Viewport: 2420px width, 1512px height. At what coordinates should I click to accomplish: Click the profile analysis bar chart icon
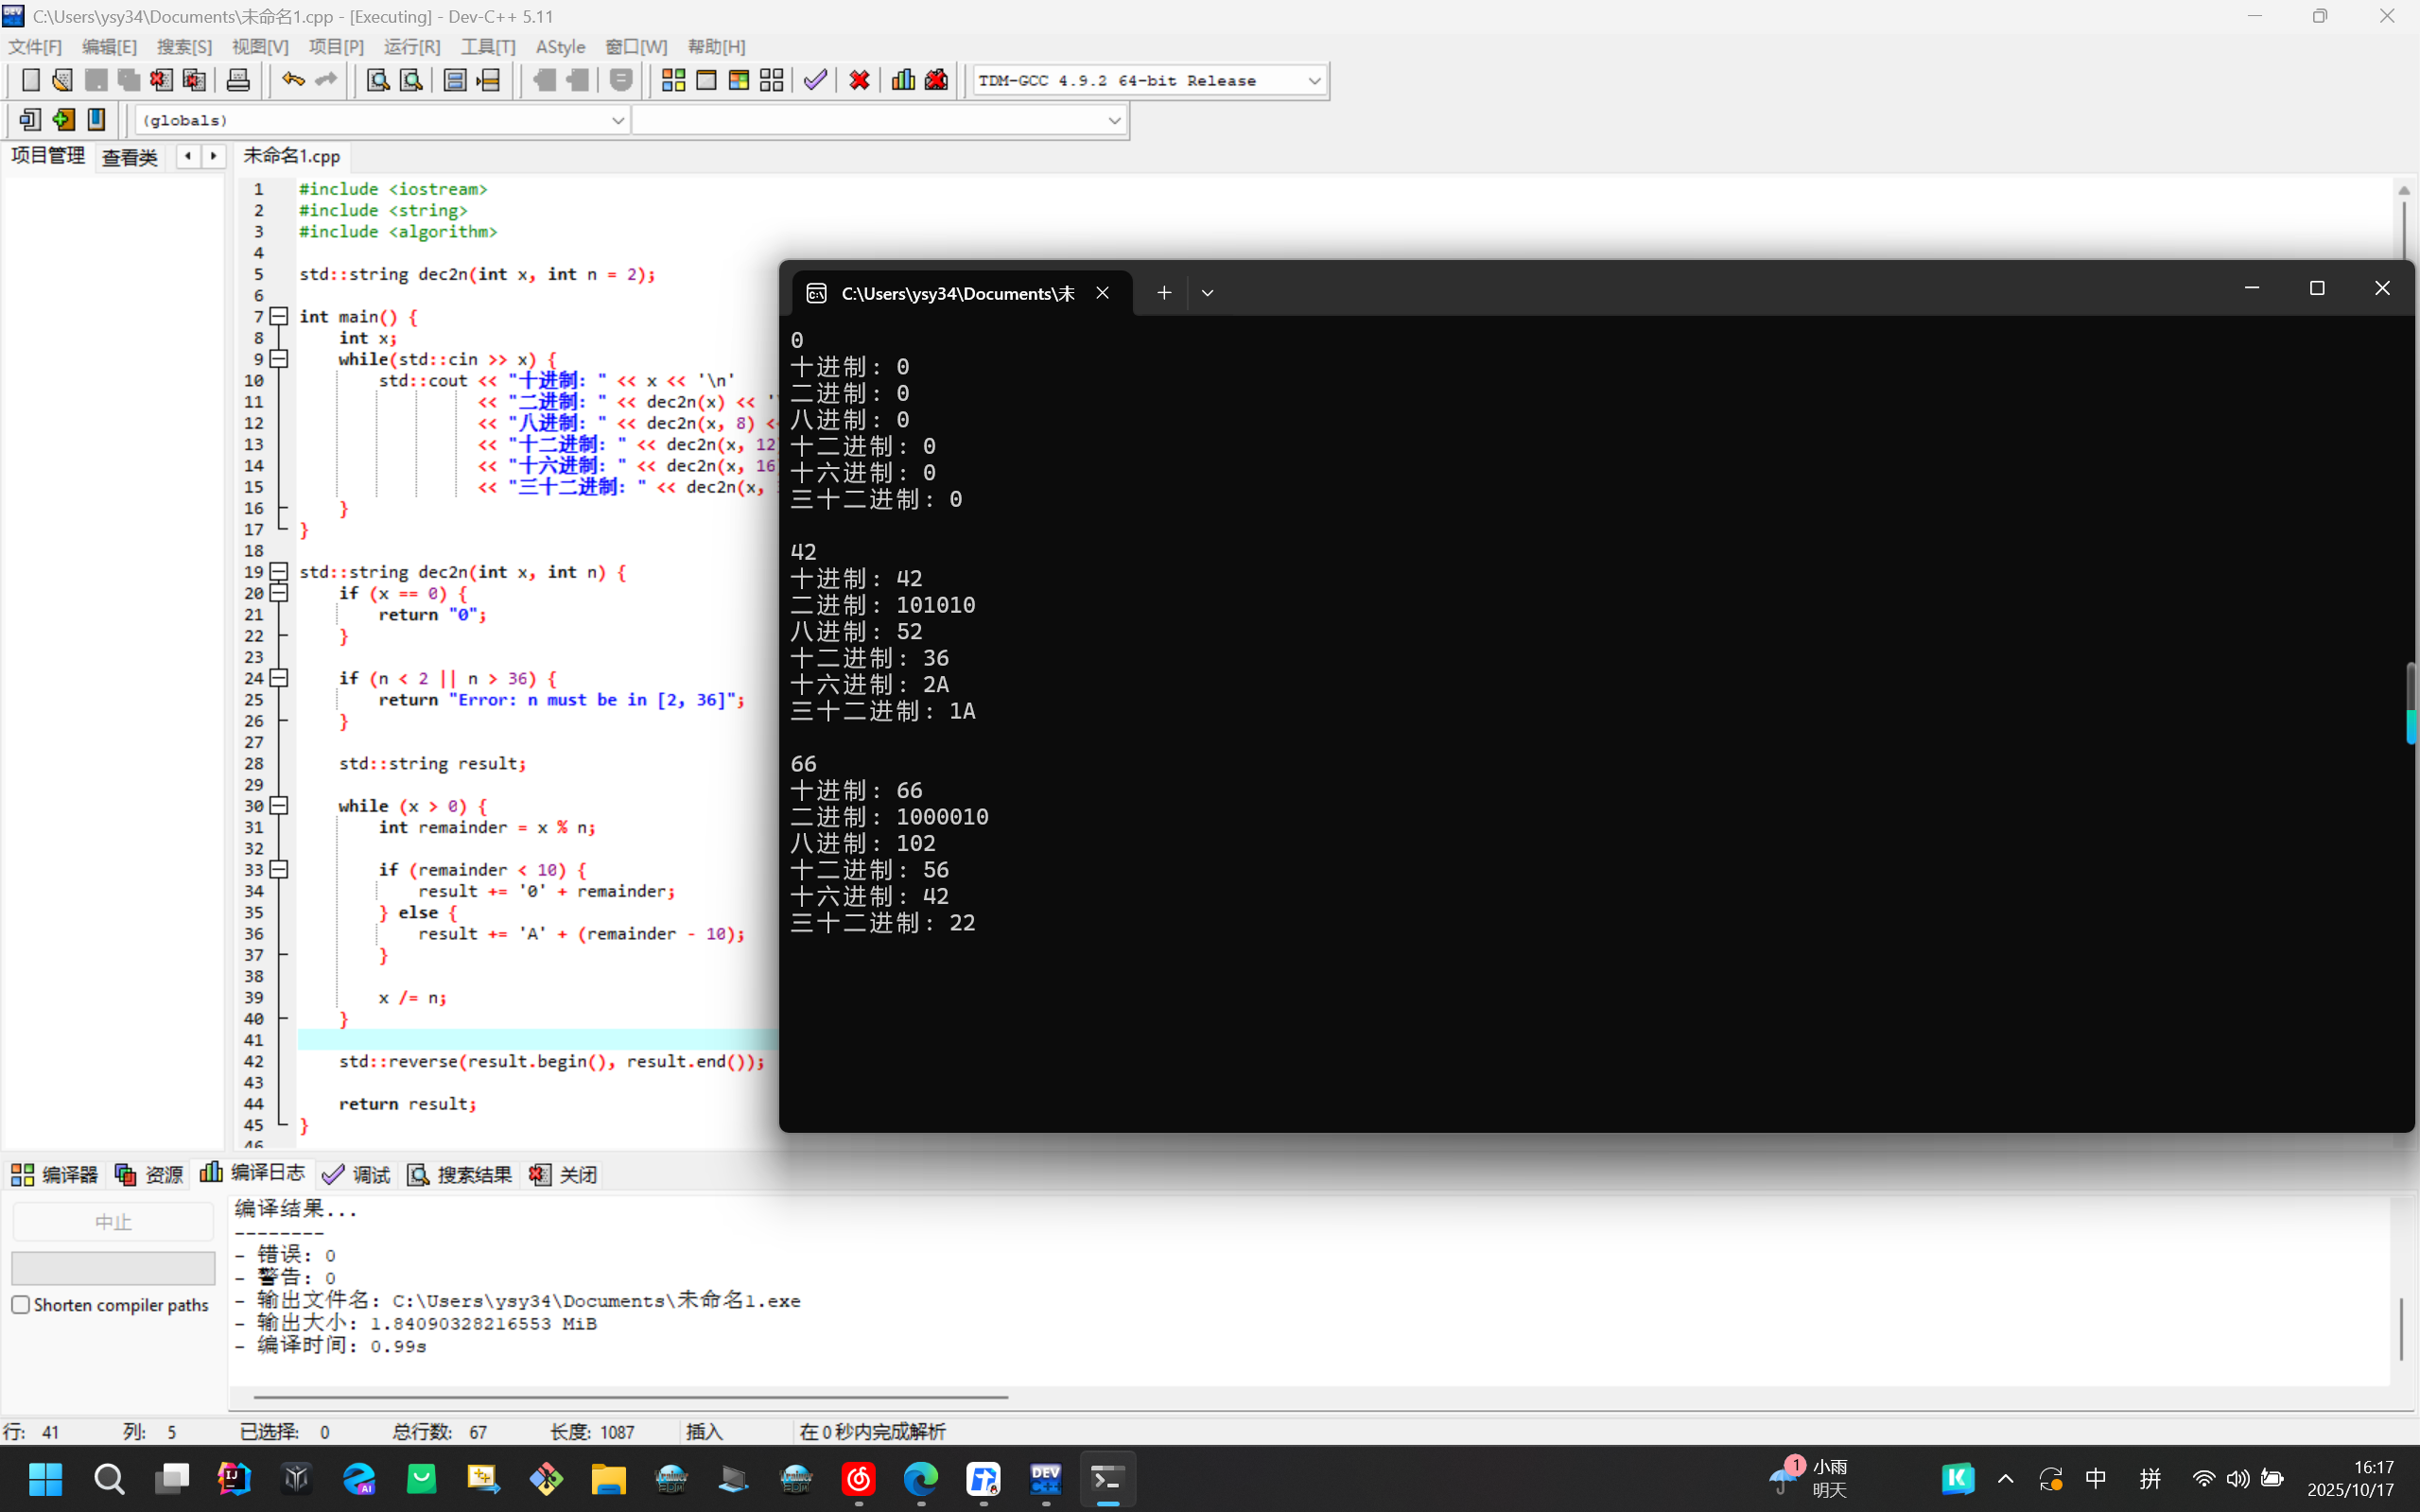(903, 80)
